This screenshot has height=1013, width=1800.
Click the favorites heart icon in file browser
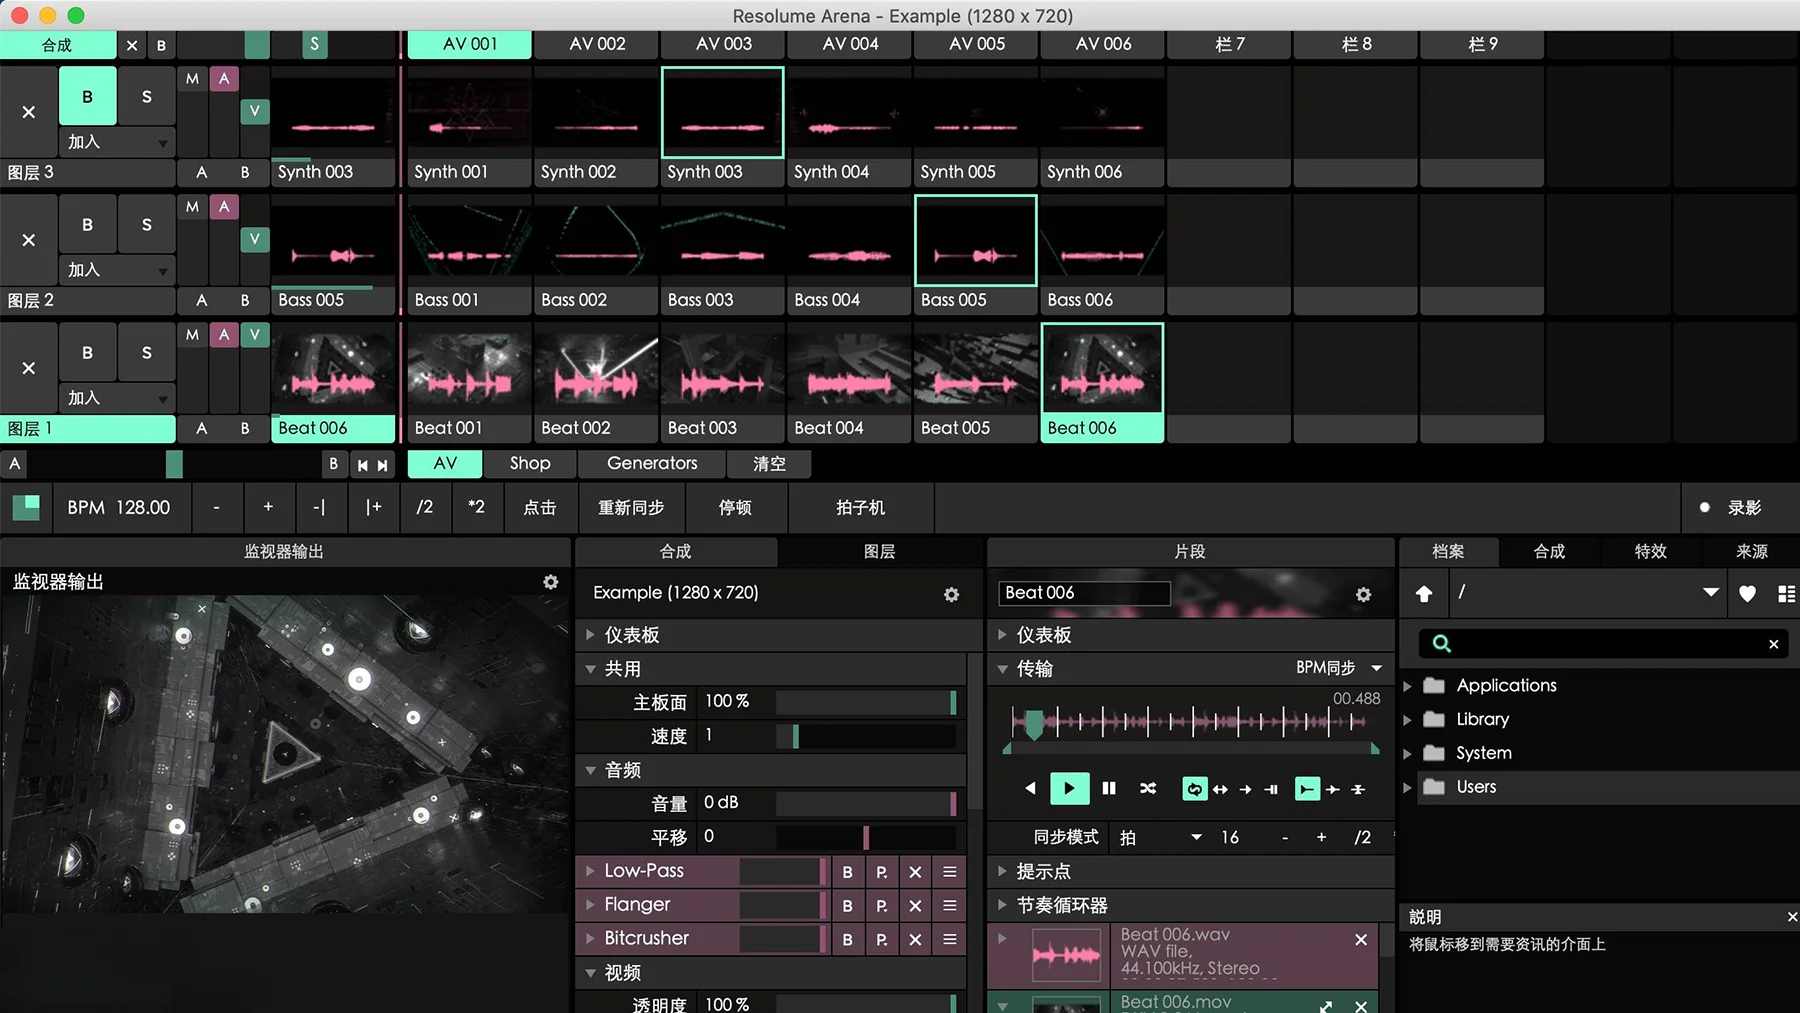[1747, 594]
